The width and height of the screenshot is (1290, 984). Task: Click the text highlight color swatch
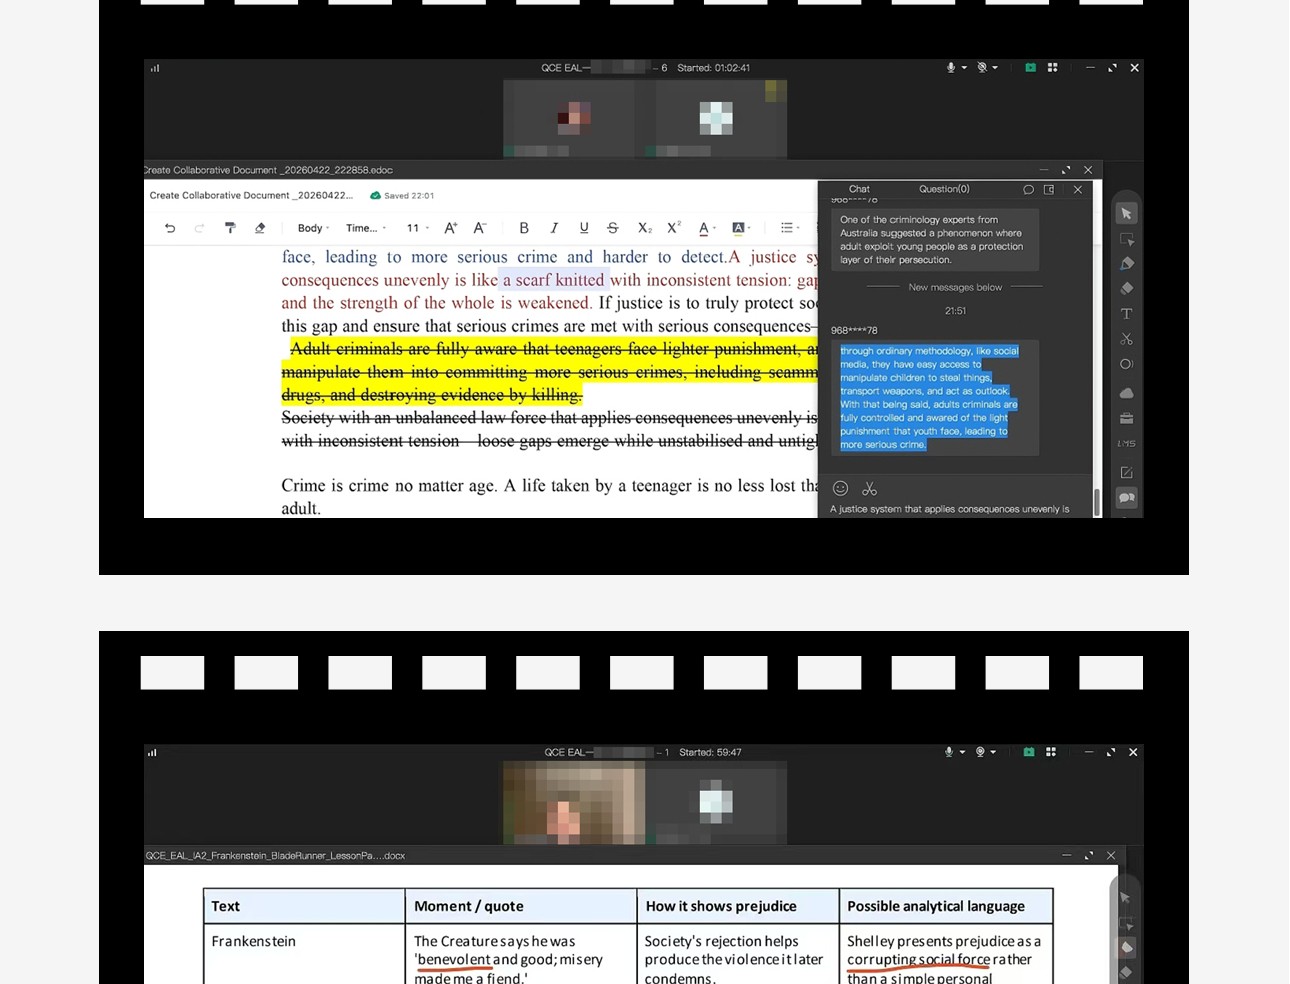pos(740,228)
